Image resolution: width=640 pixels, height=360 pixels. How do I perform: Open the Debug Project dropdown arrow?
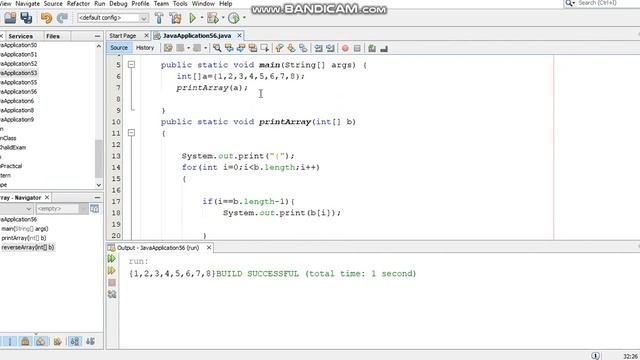(223, 18)
